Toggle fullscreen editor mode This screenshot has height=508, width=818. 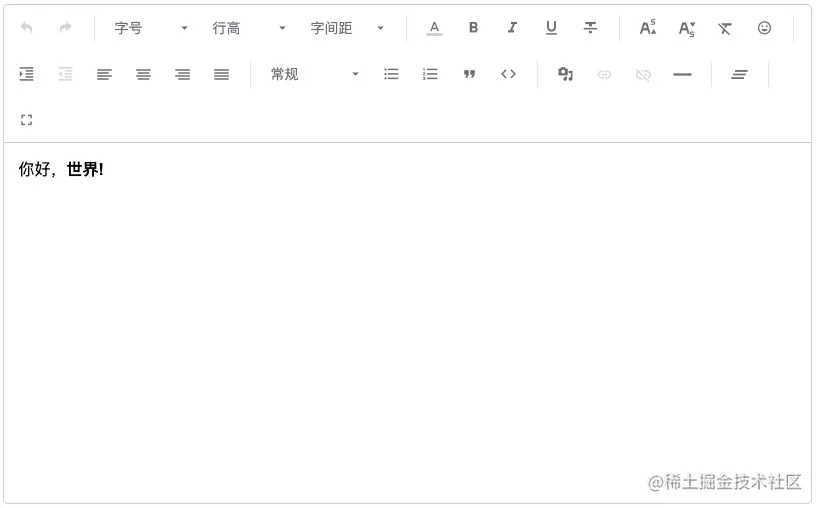[x=27, y=120]
